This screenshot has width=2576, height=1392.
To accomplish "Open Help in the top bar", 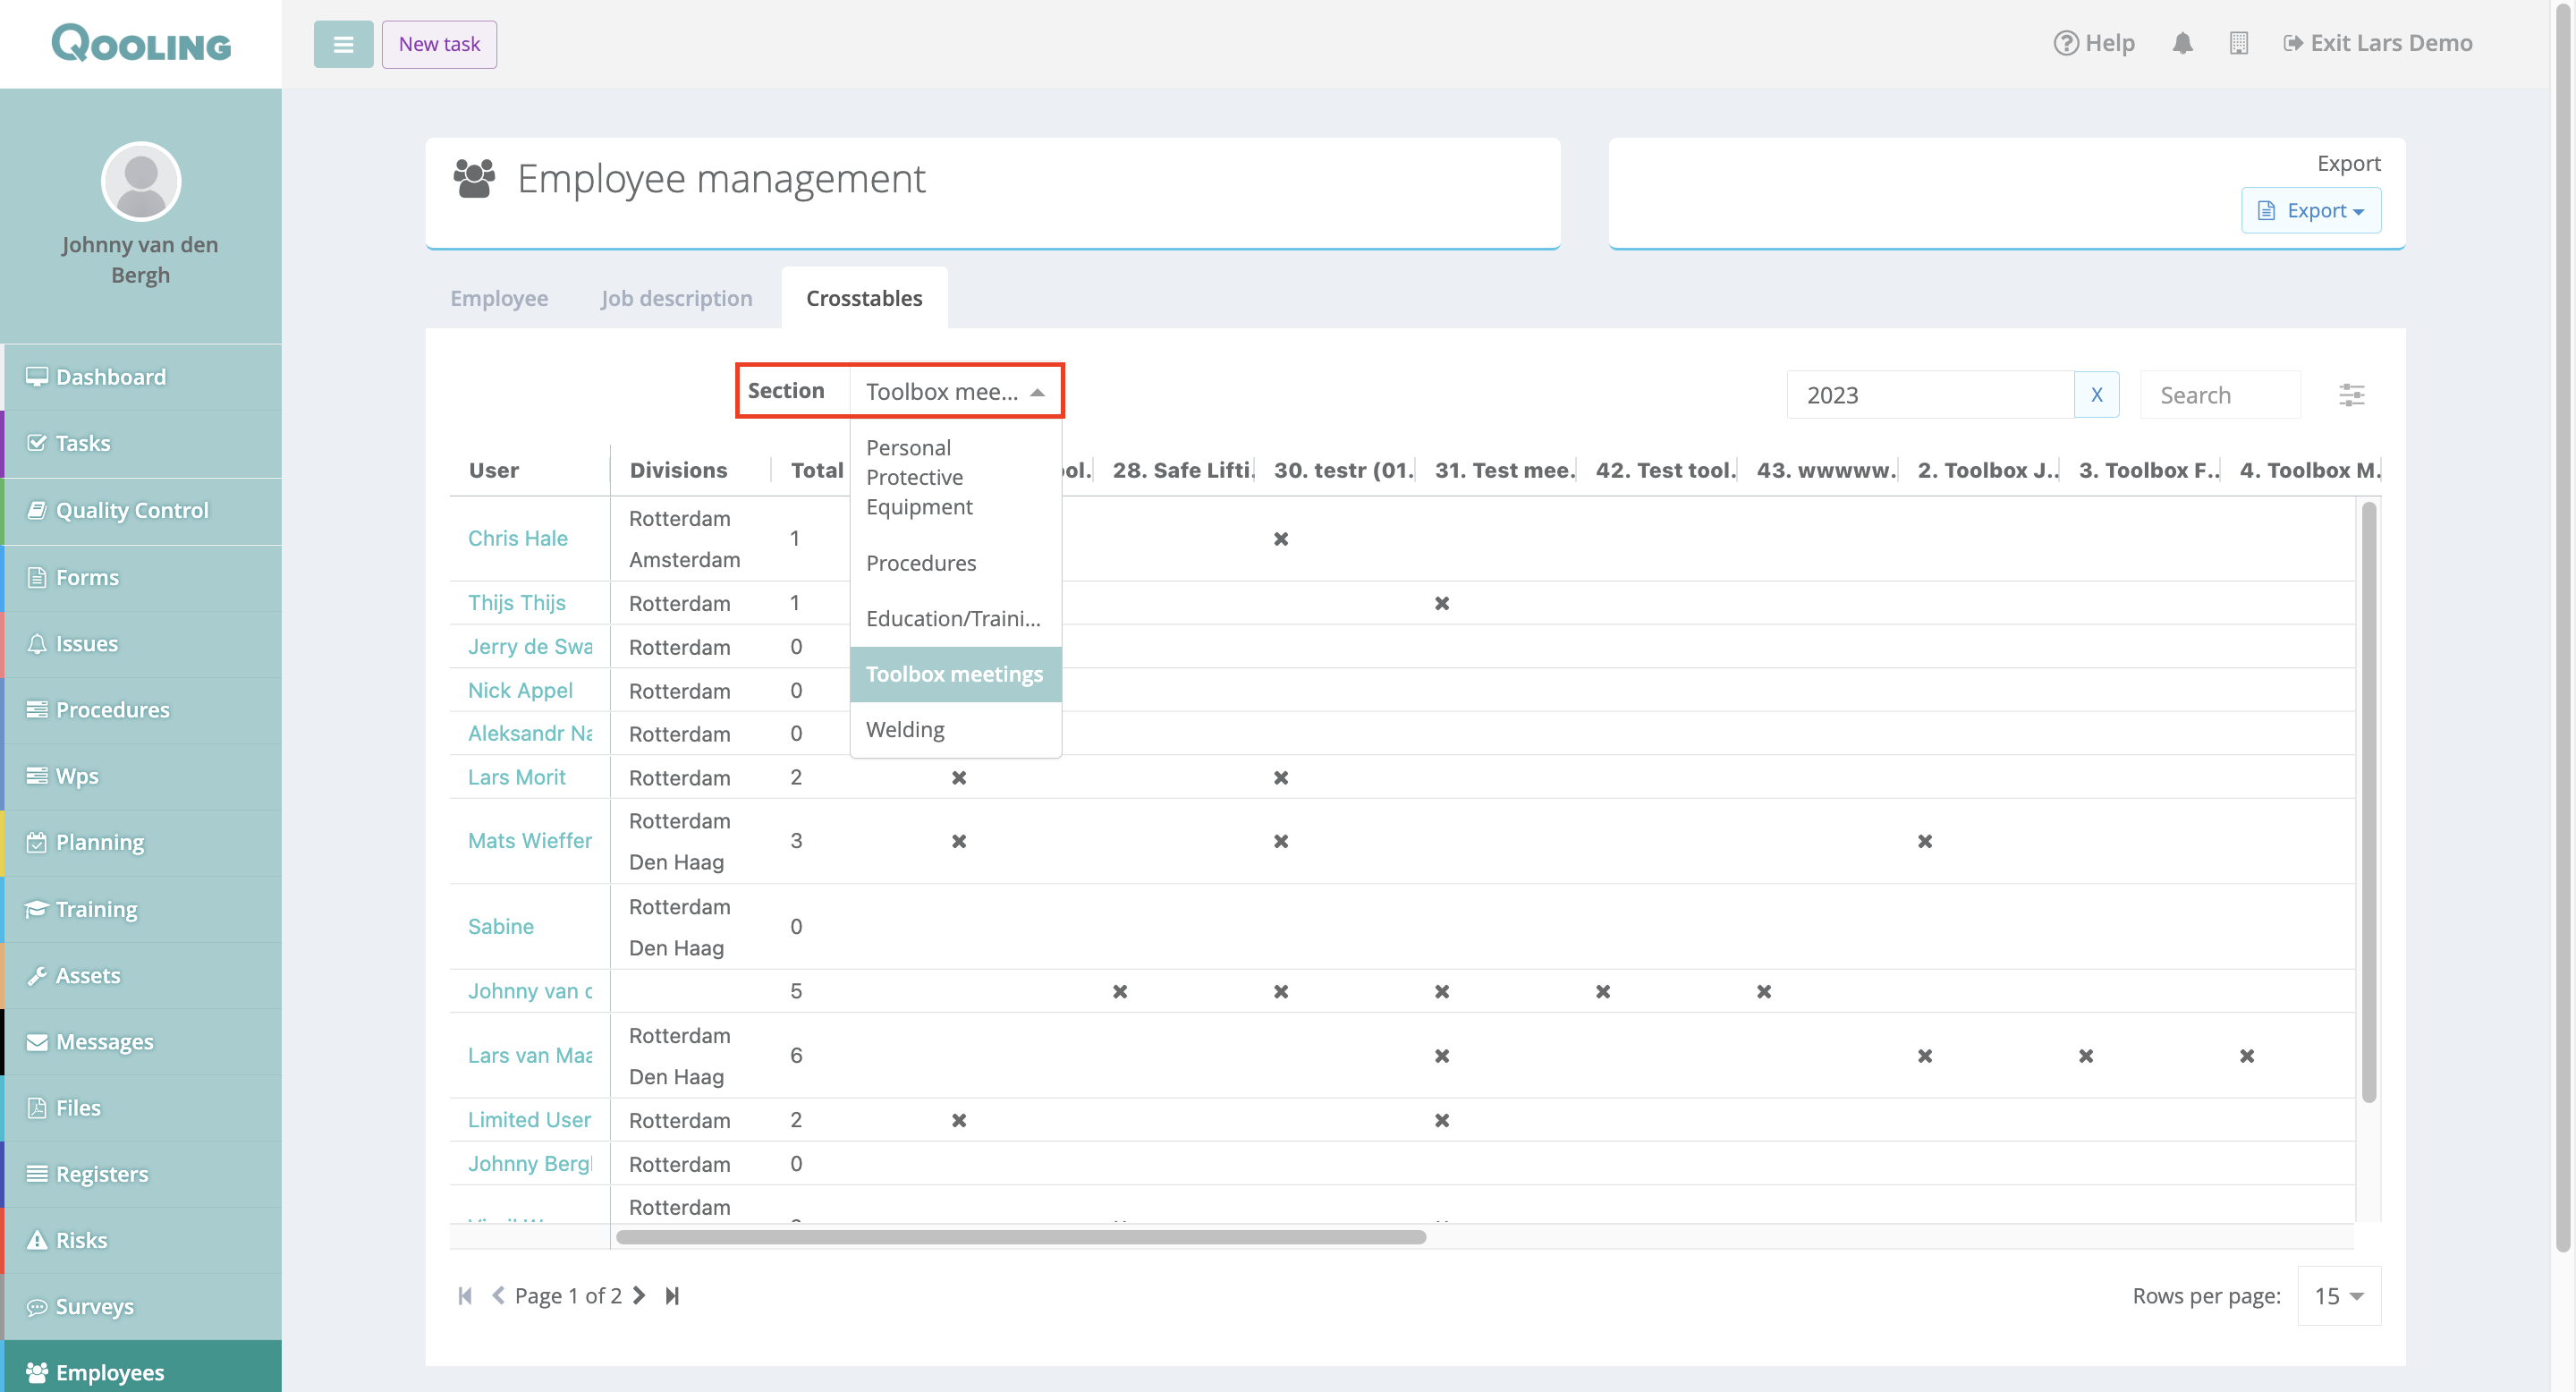I will click(2094, 43).
